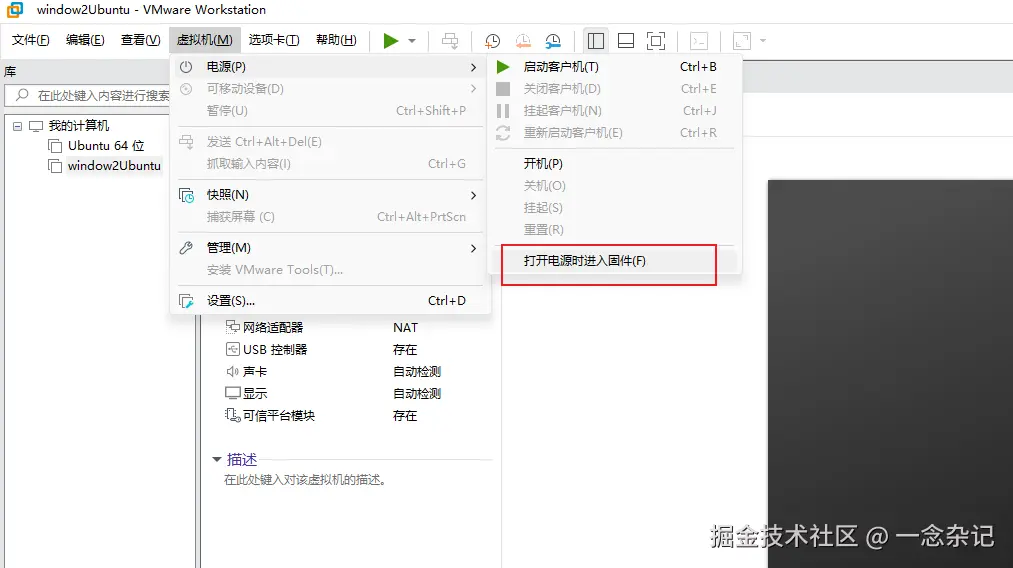Choose 设置(S)... menu entry

tap(330, 301)
